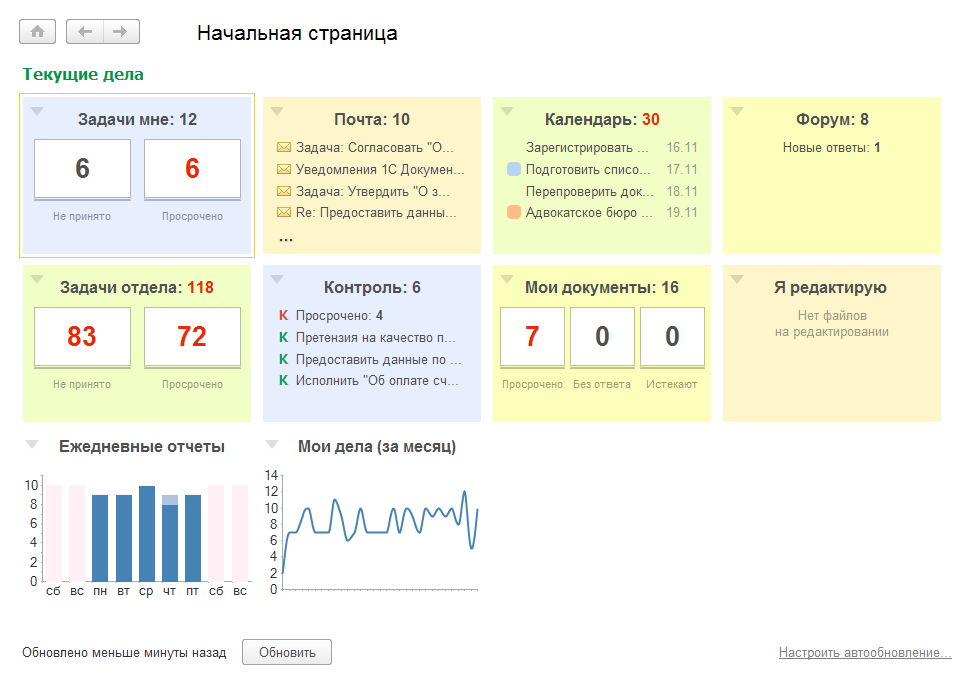Open the Почта widget dropdown triangle
This screenshot has width=977, height=679.
277,111
